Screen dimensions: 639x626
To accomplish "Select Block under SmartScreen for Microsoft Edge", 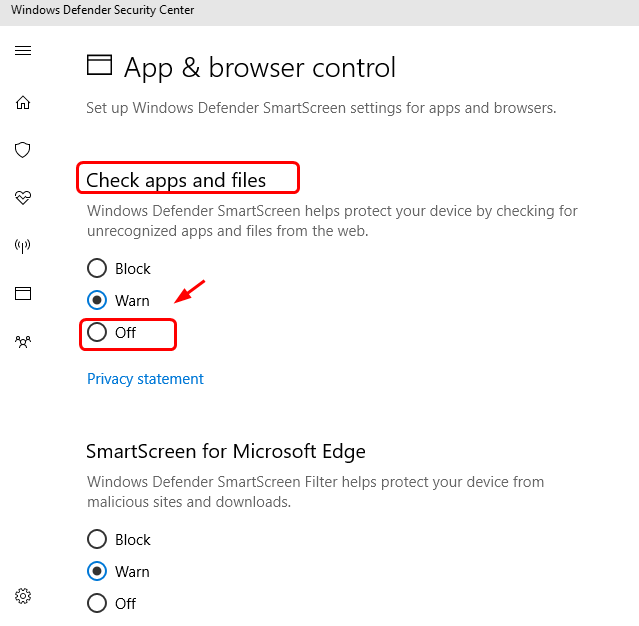I will point(97,539).
